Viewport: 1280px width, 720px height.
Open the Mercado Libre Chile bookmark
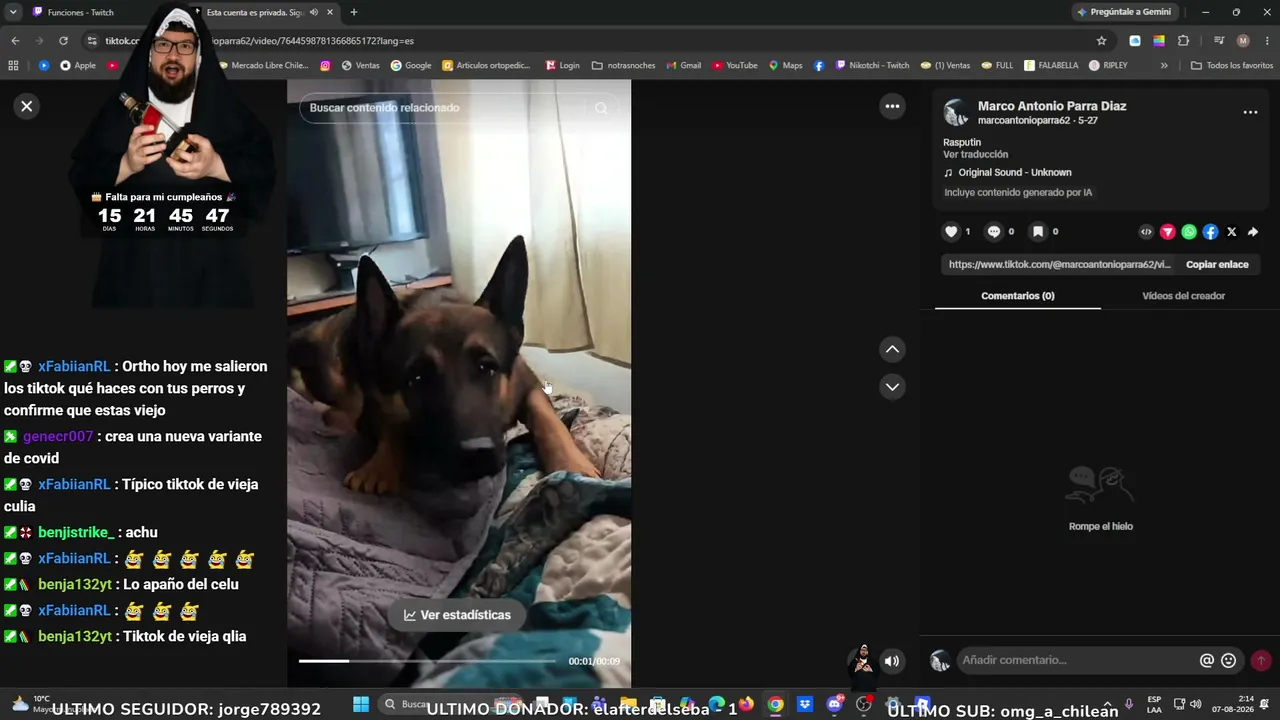263,66
